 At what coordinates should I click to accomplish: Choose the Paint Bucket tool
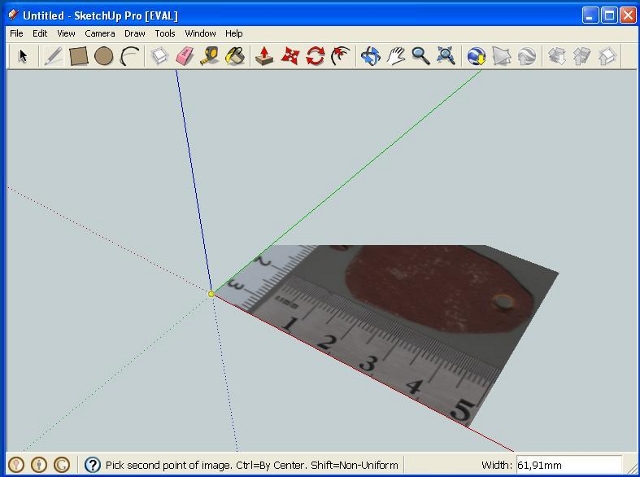pos(235,56)
